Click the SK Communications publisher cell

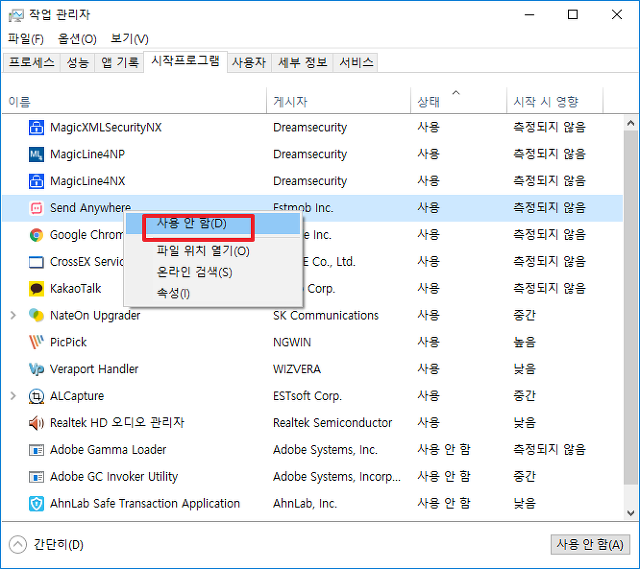pos(326,316)
